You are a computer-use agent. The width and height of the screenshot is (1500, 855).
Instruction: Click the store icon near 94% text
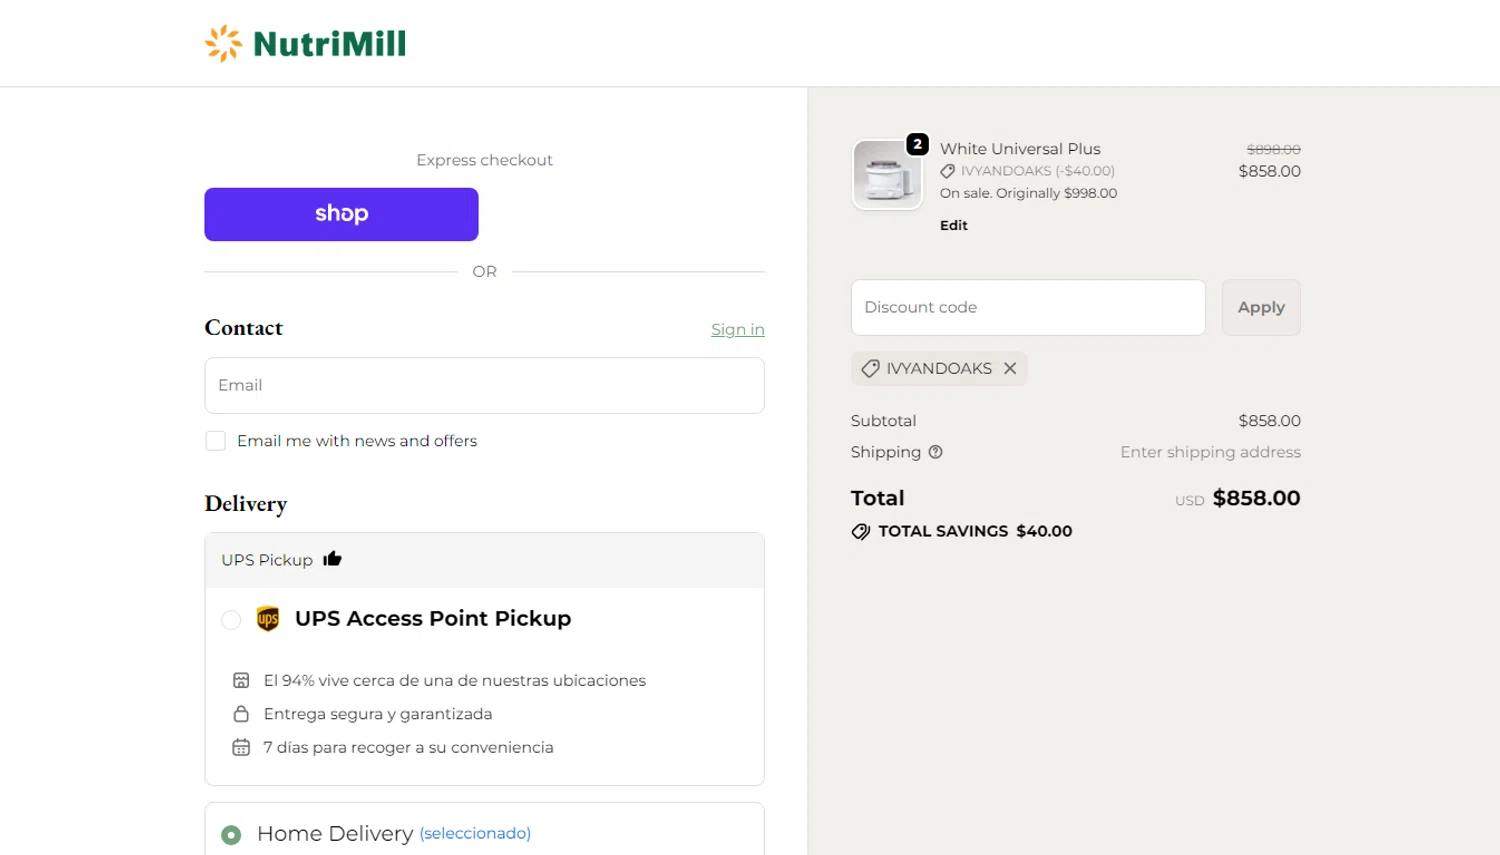click(x=241, y=681)
